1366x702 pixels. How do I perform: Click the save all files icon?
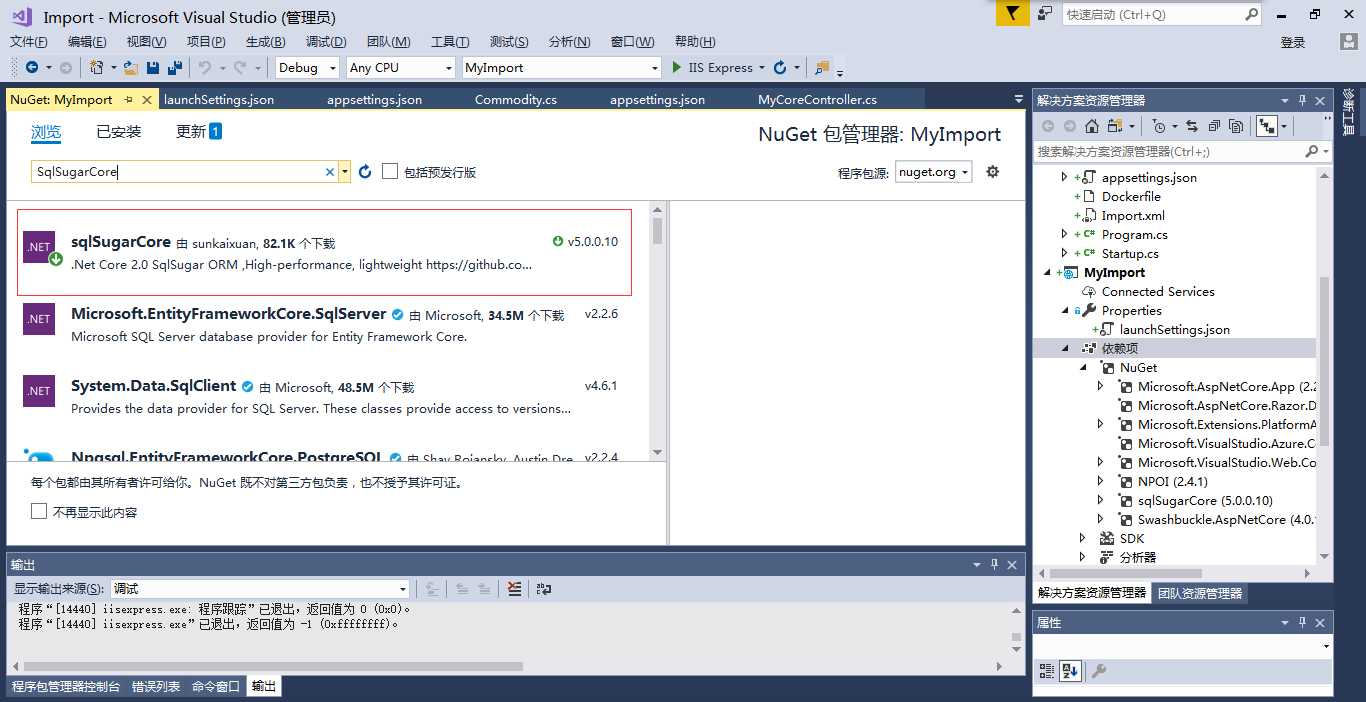(x=175, y=68)
